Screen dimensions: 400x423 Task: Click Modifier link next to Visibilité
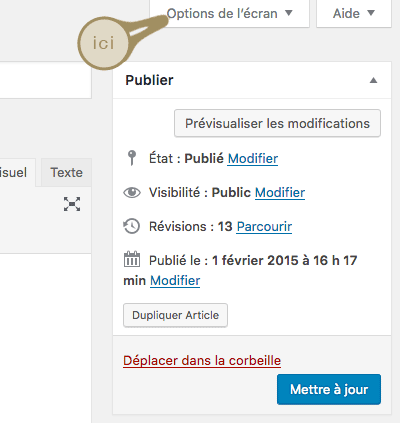click(x=280, y=193)
